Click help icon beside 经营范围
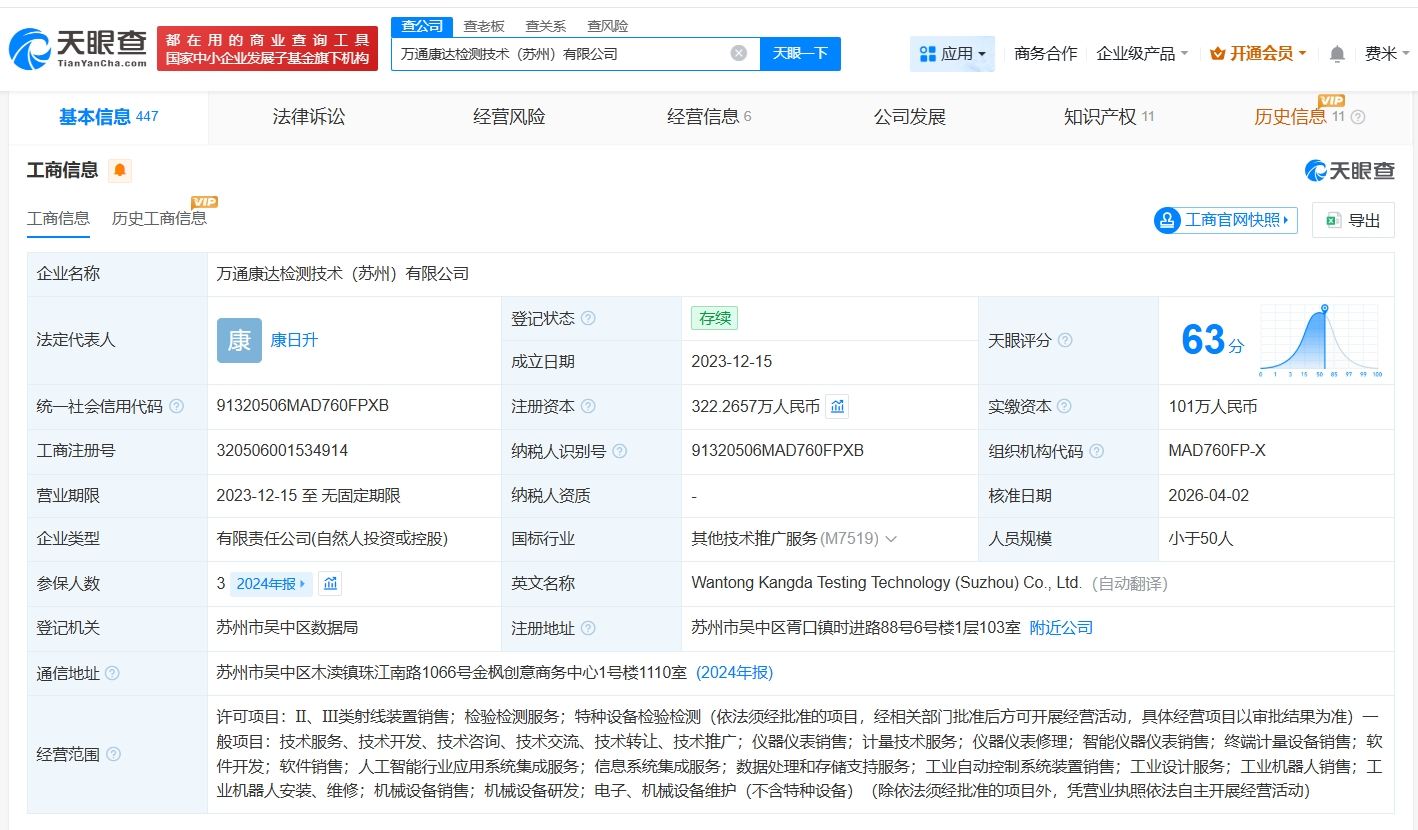 113,754
